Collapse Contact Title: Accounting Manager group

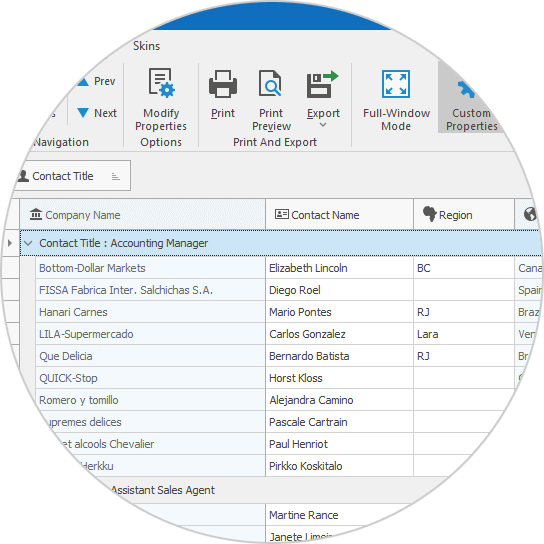[28, 243]
